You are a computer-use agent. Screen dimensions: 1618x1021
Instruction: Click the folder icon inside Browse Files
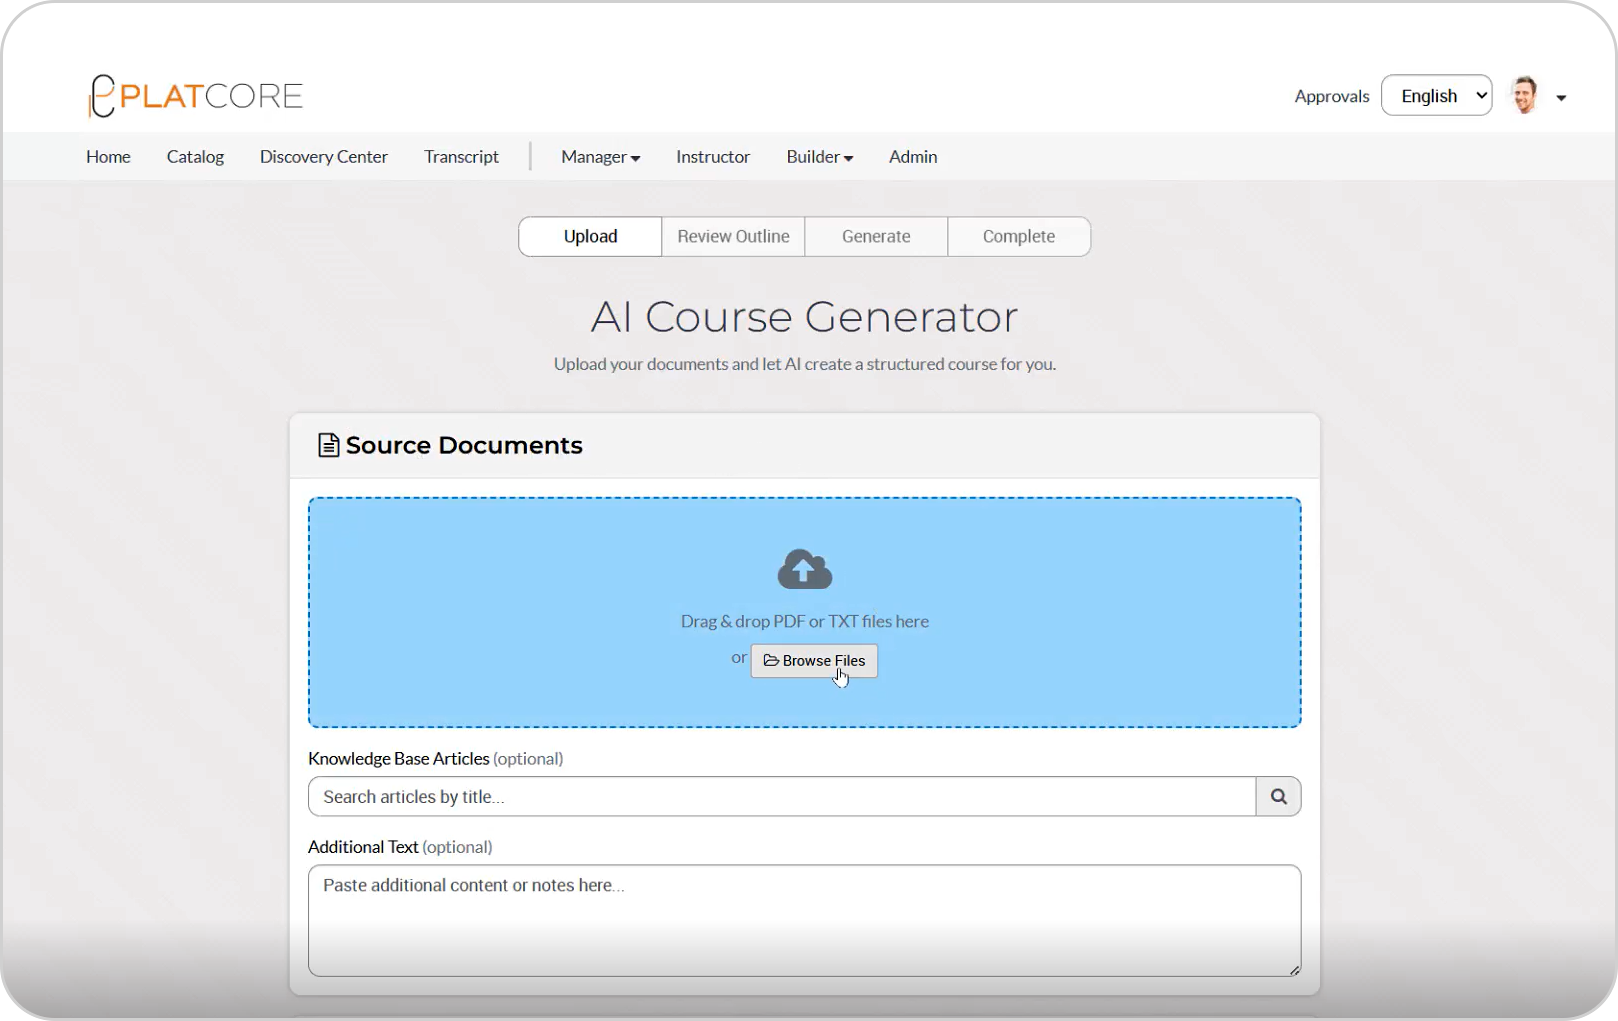(x=771, y=660)
